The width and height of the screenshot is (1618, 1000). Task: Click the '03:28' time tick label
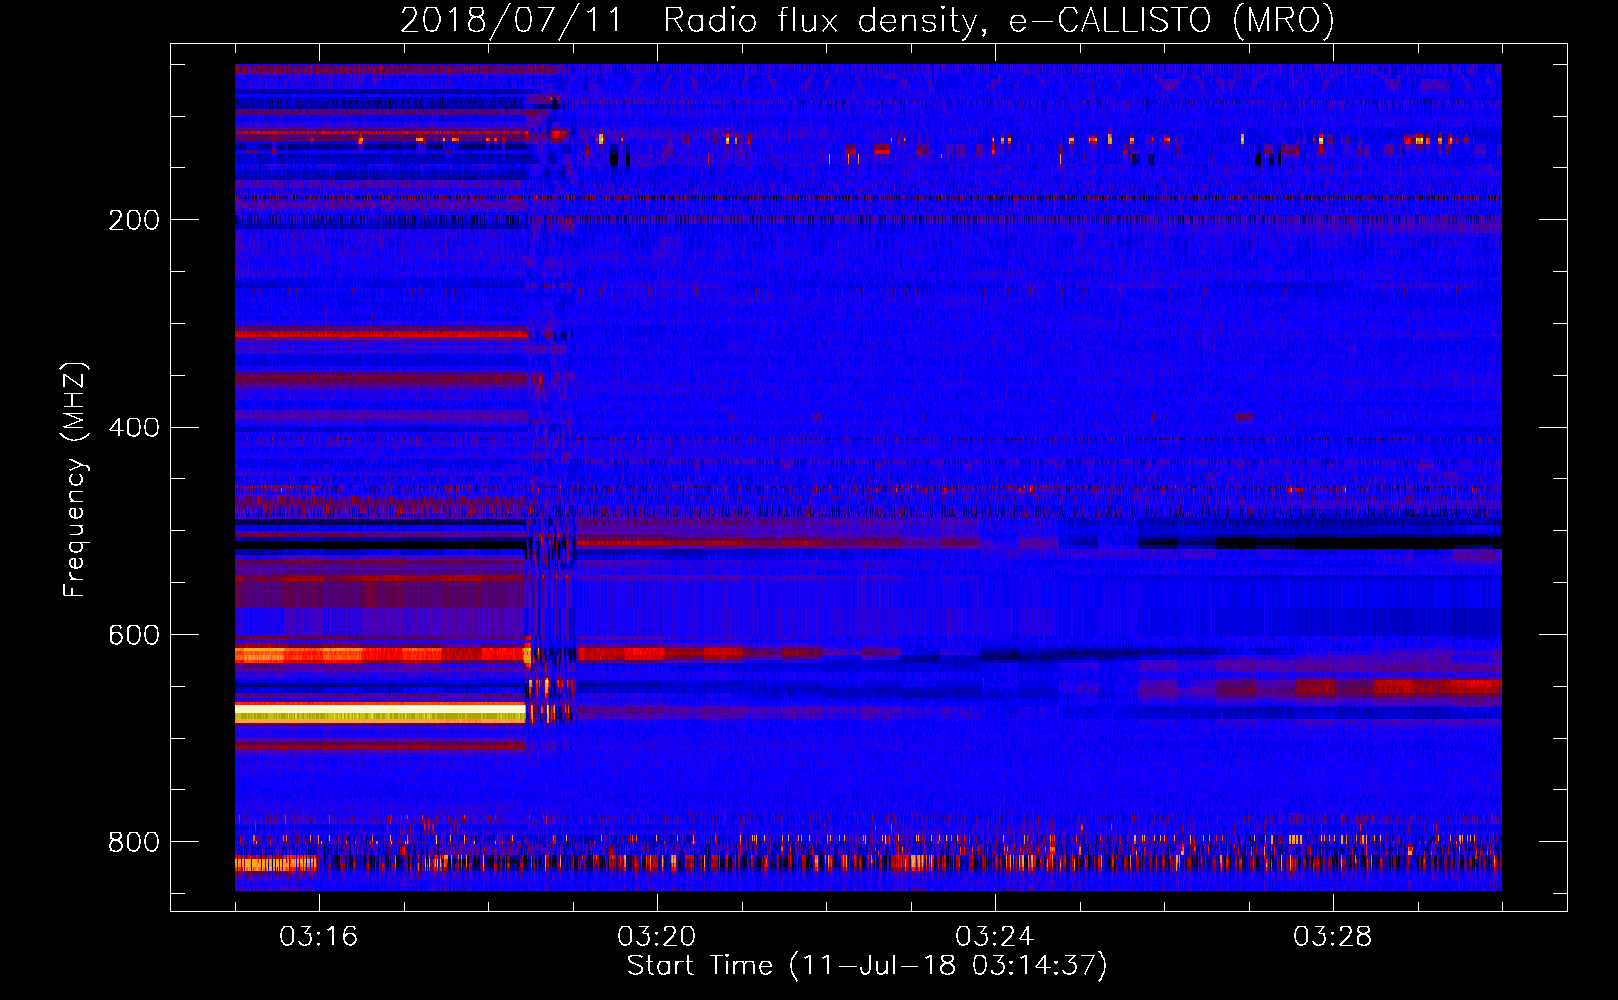point(1332,937)
